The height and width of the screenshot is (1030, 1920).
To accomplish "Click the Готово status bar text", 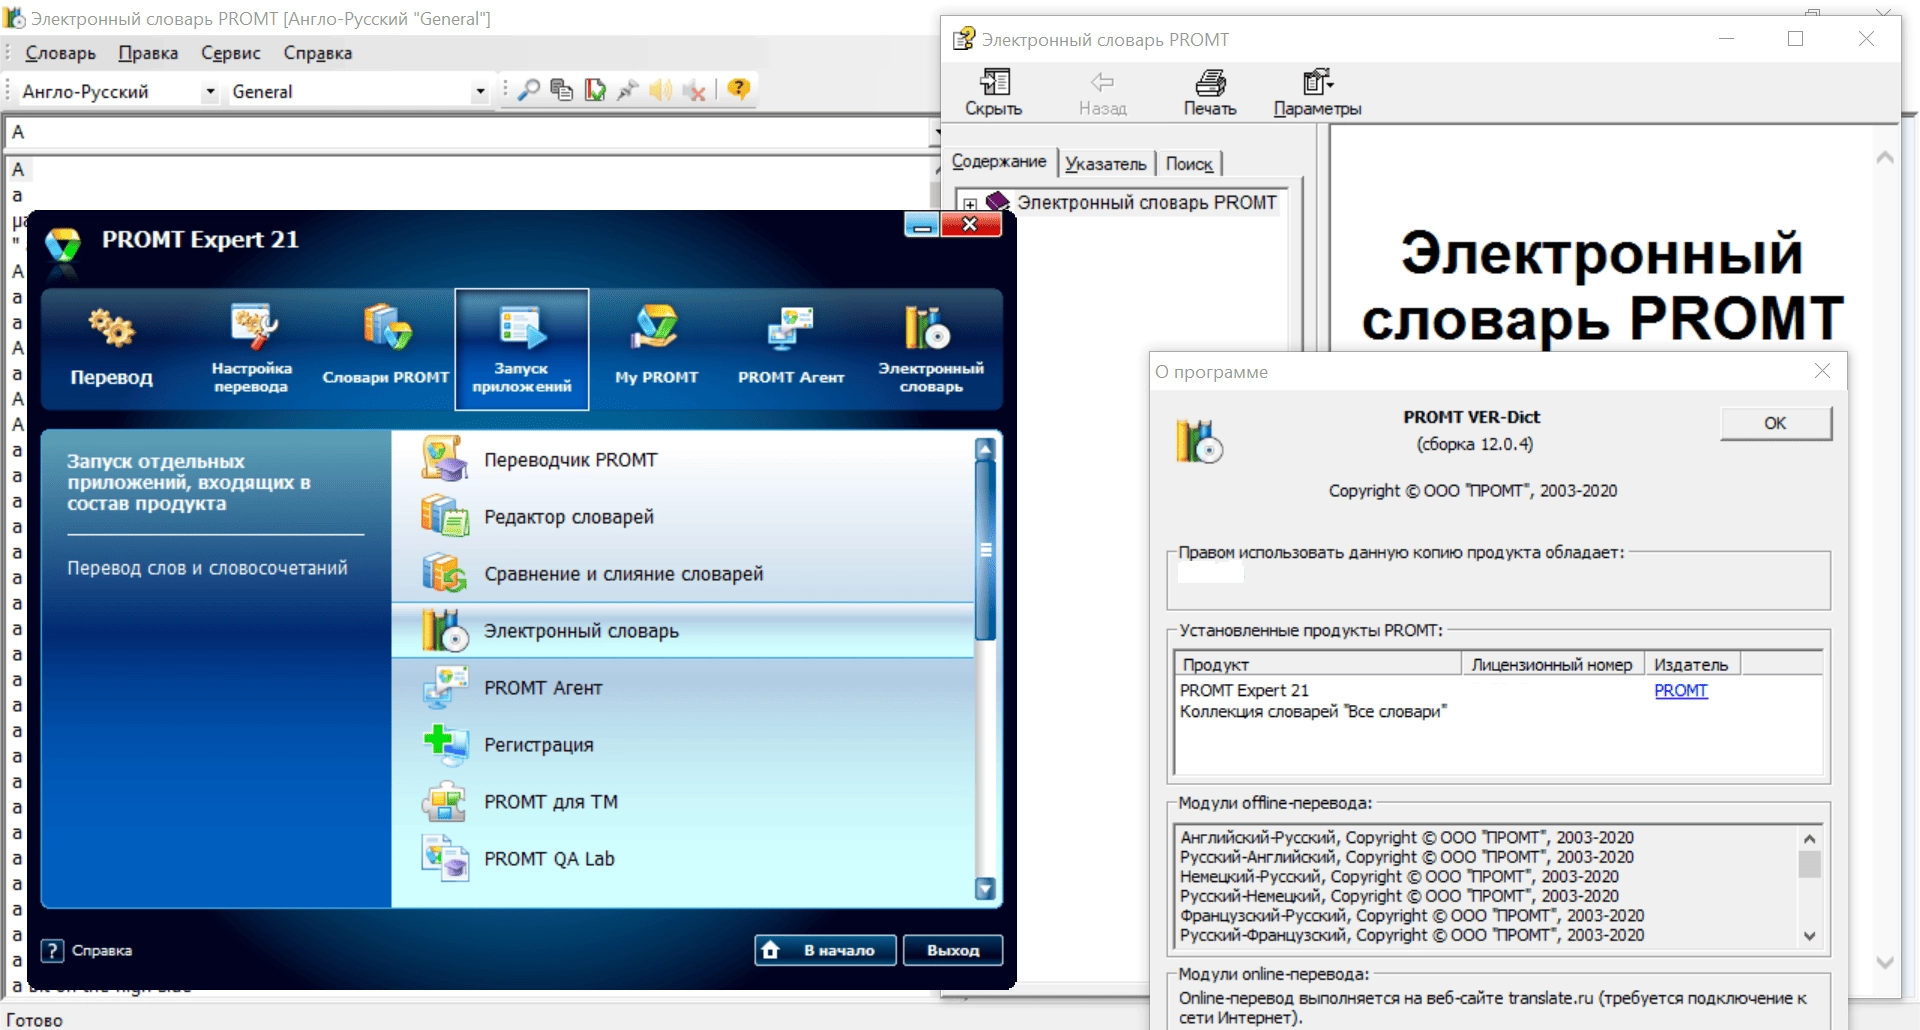I will point(35,1020).
